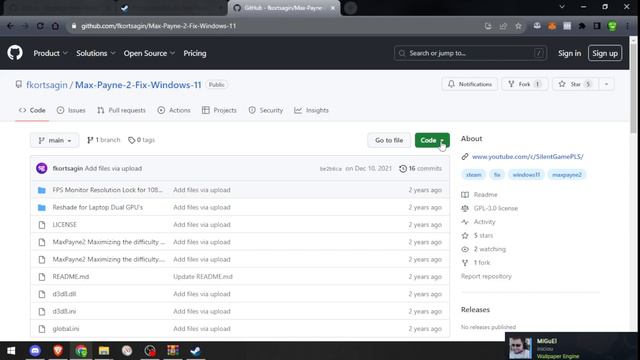Image resolution: width=640 pixels, height=360 pixels.
Task: Focus the Search or jump to field
Action: pos(470,53)
